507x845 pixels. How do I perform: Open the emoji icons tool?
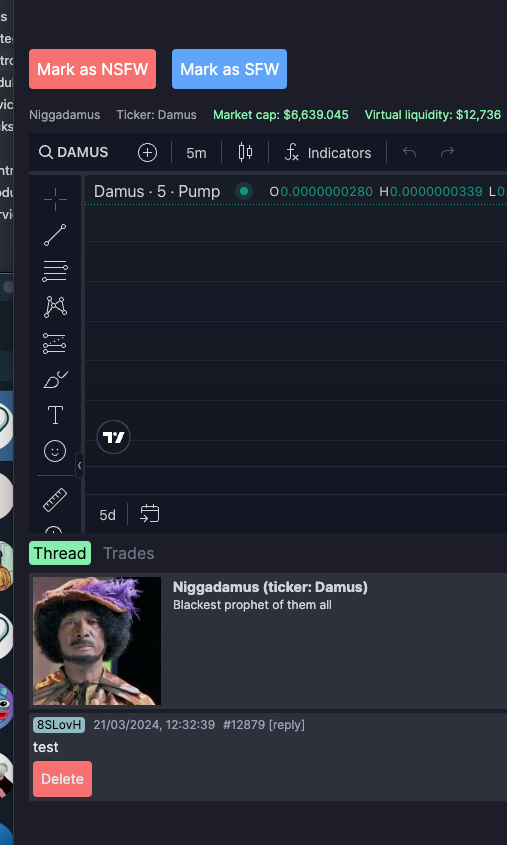(55, 451)
